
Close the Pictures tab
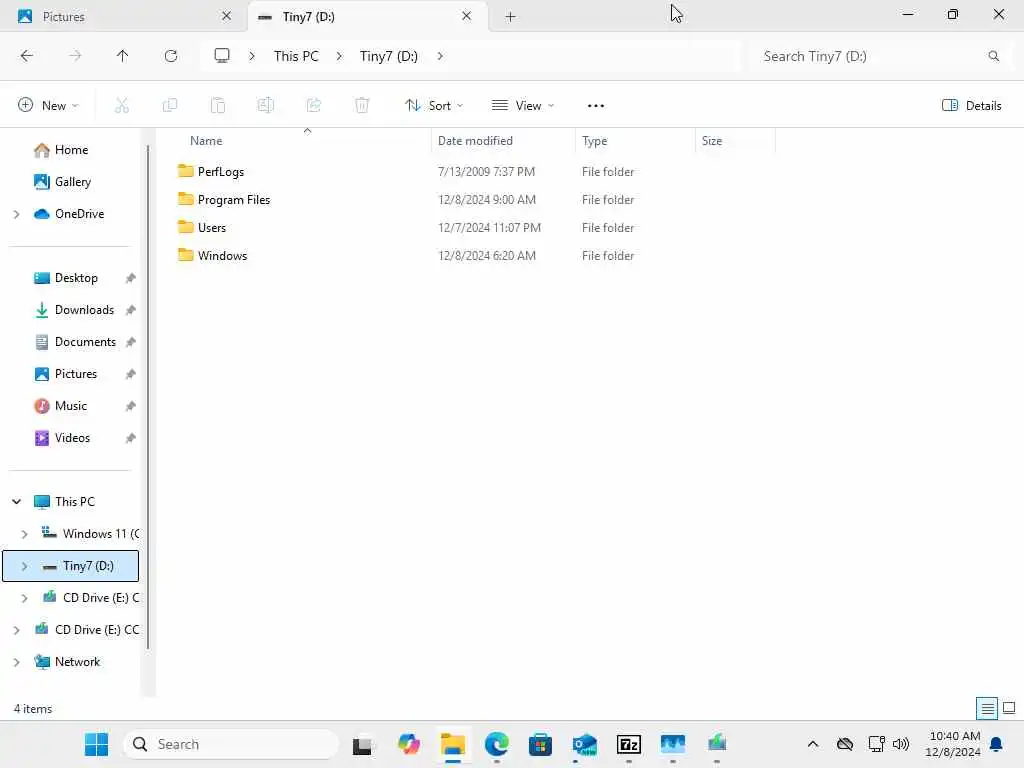coord(227,16)
